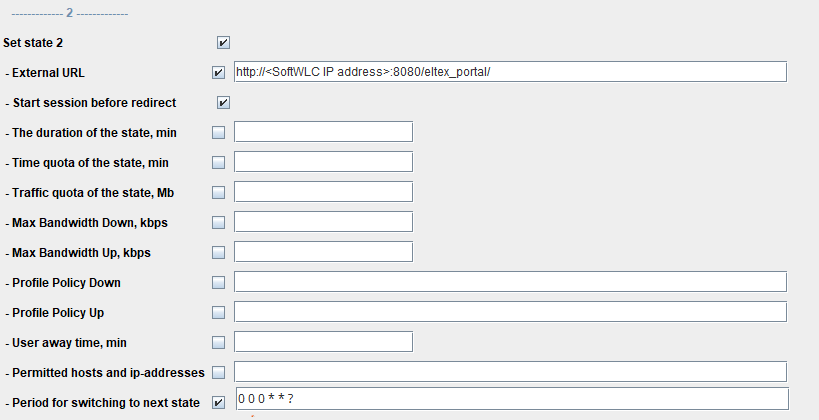Check the Max Bandwidth Down checkbox

[x=219, y=223]
